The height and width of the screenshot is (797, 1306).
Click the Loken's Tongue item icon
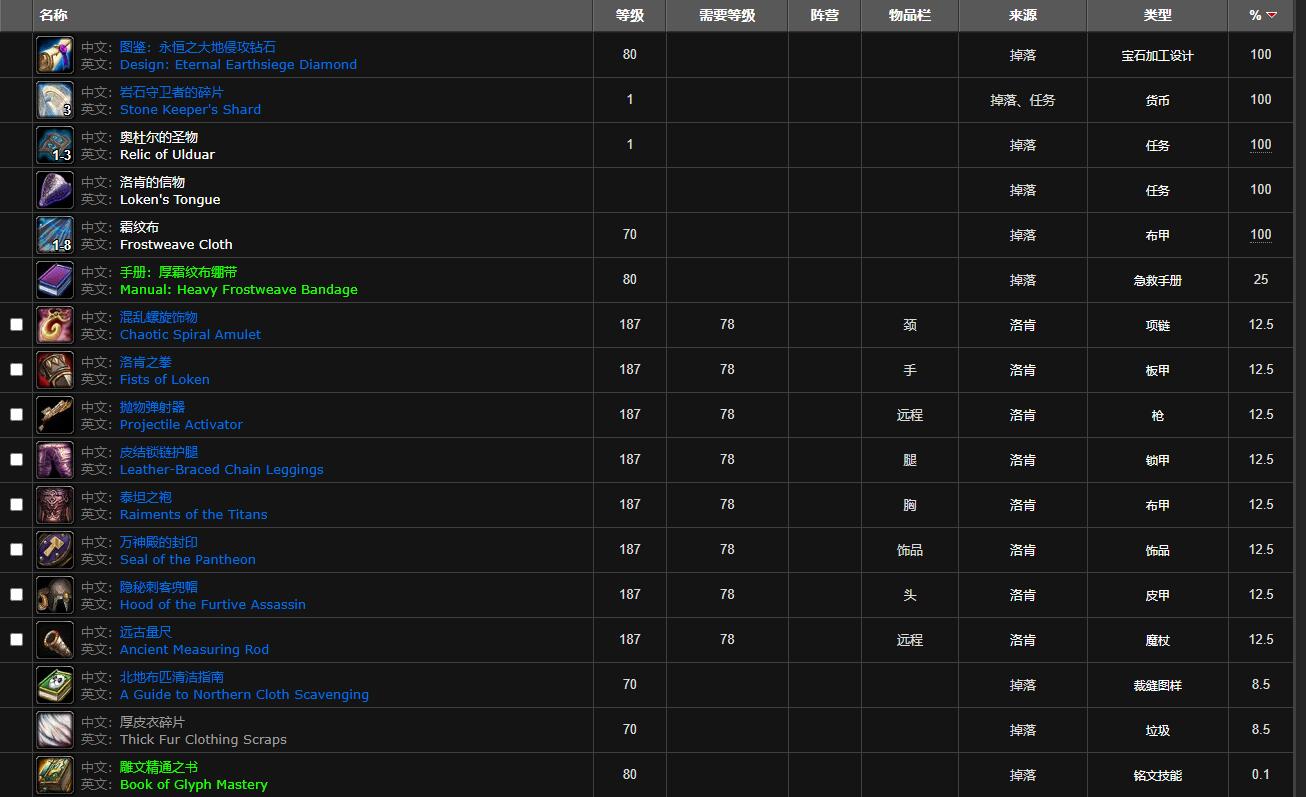pyautogui.click(x=55, y=190)
